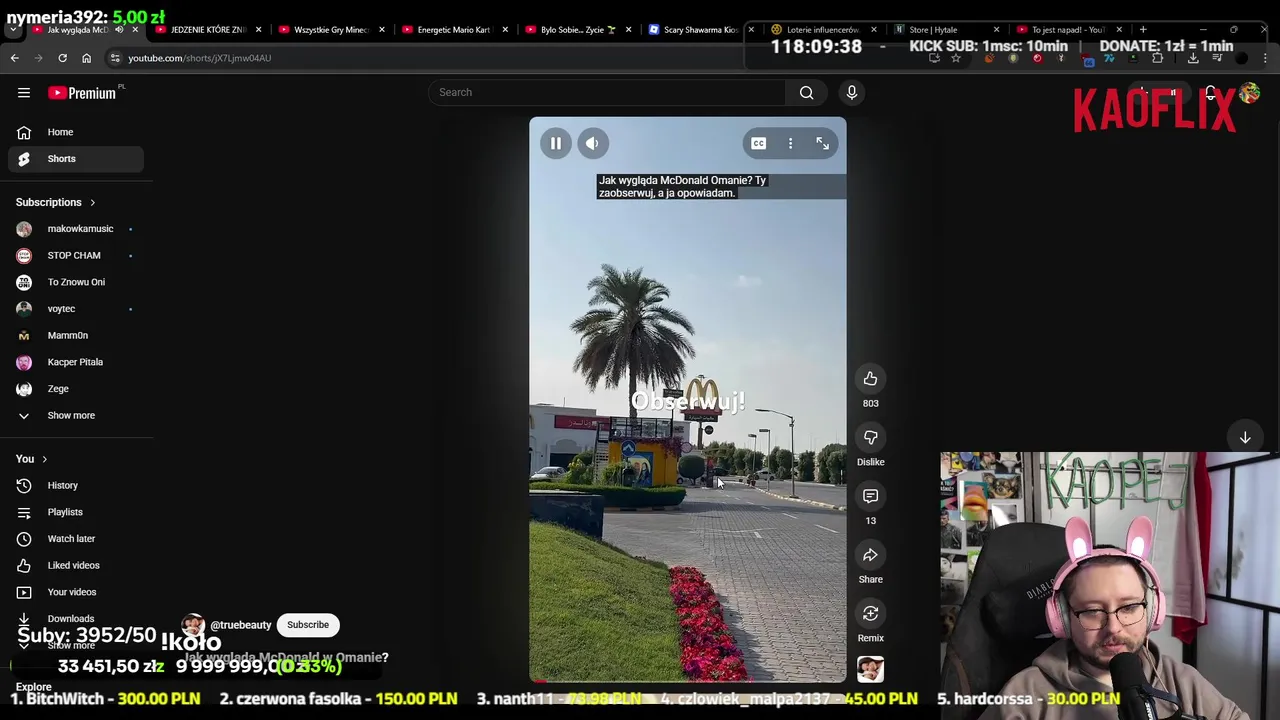This screenshot has width=1280, height=720.
Task: Expand the Subscriptions section chevron
Action: 92,203
